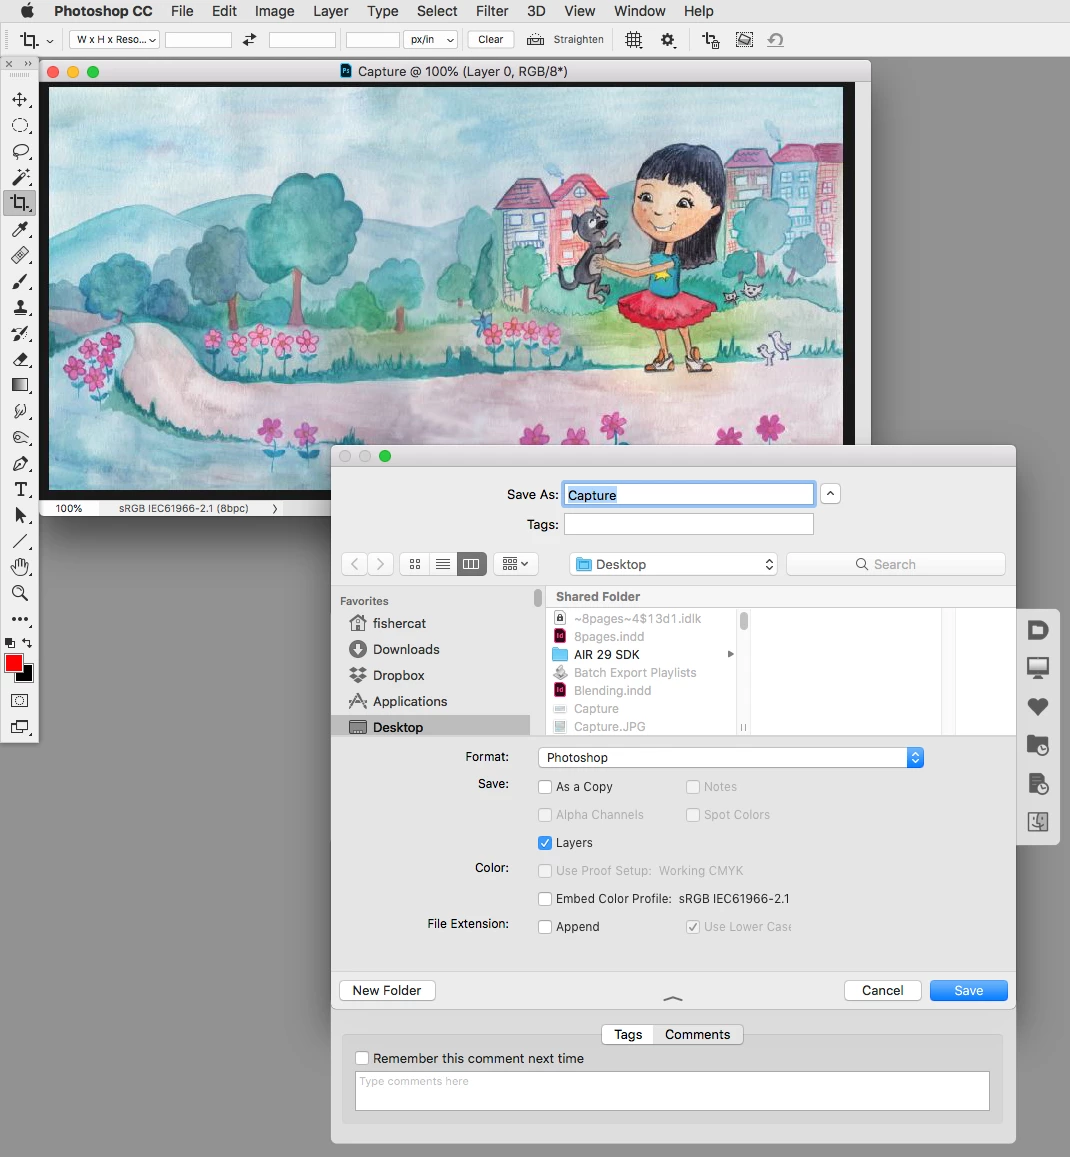Open the Layer menu
Screen dimensions: 1070x1157
point(330,11)
